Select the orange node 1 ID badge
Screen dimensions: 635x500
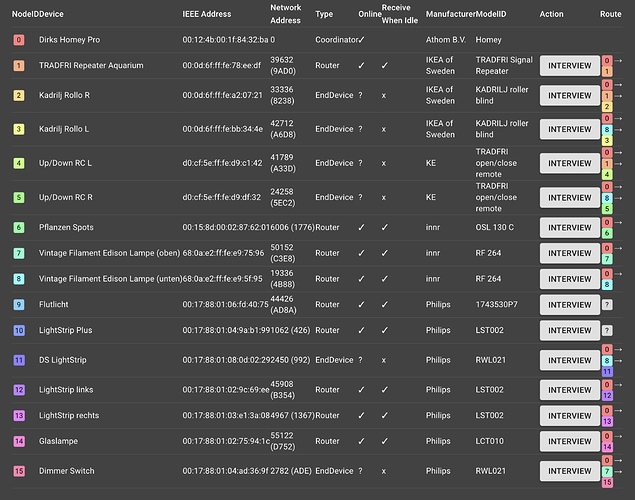[19, 66]
